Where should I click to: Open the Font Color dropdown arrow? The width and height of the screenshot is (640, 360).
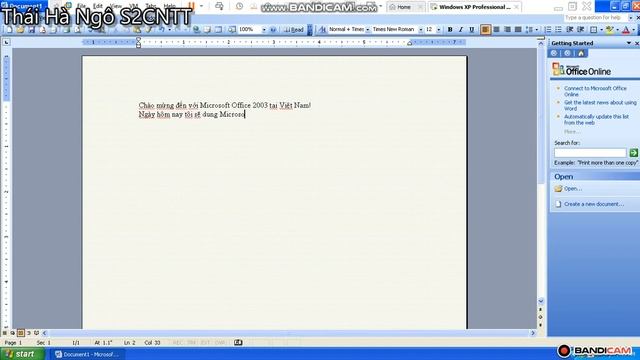click(x=633, y=30)
